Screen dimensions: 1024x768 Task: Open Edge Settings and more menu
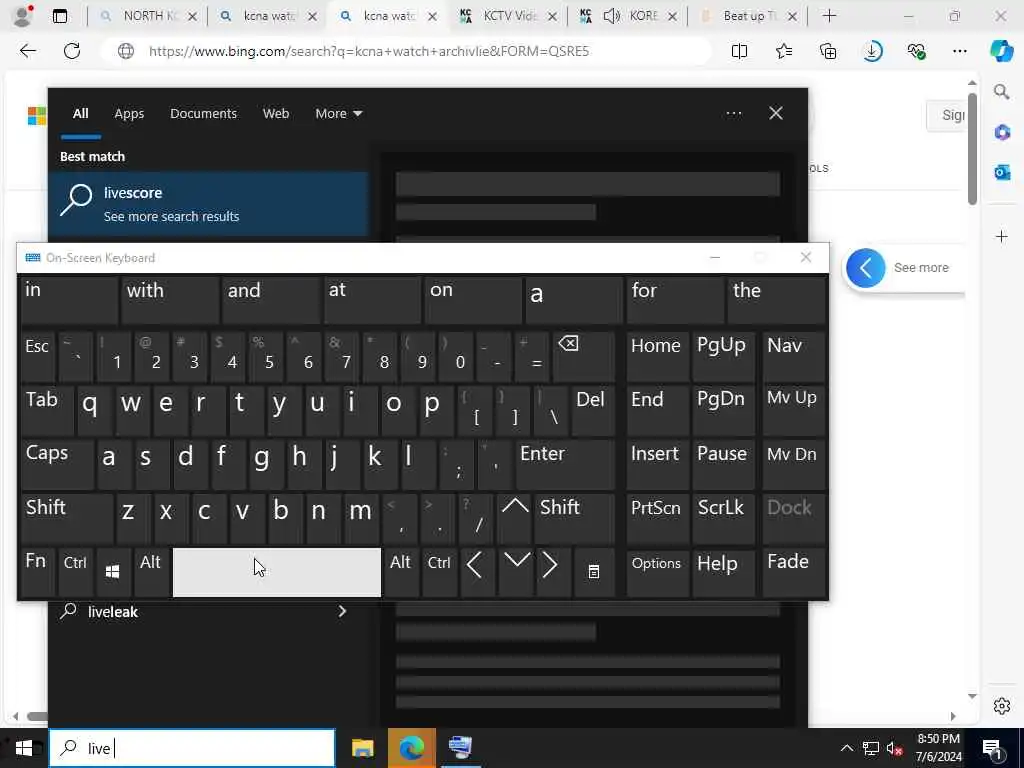(x=960, y=51)
